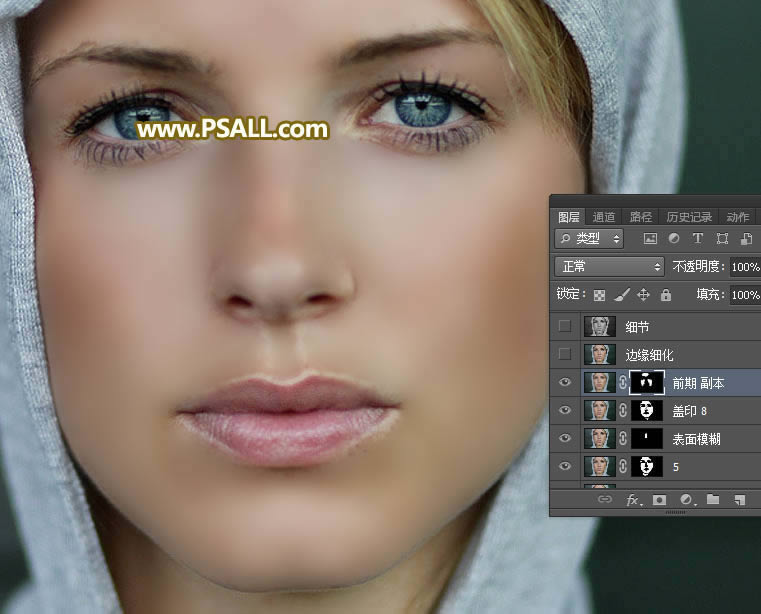Show the 边缘细化 layer
This screenshot has width=761, height=614.
tap(565, 354)
